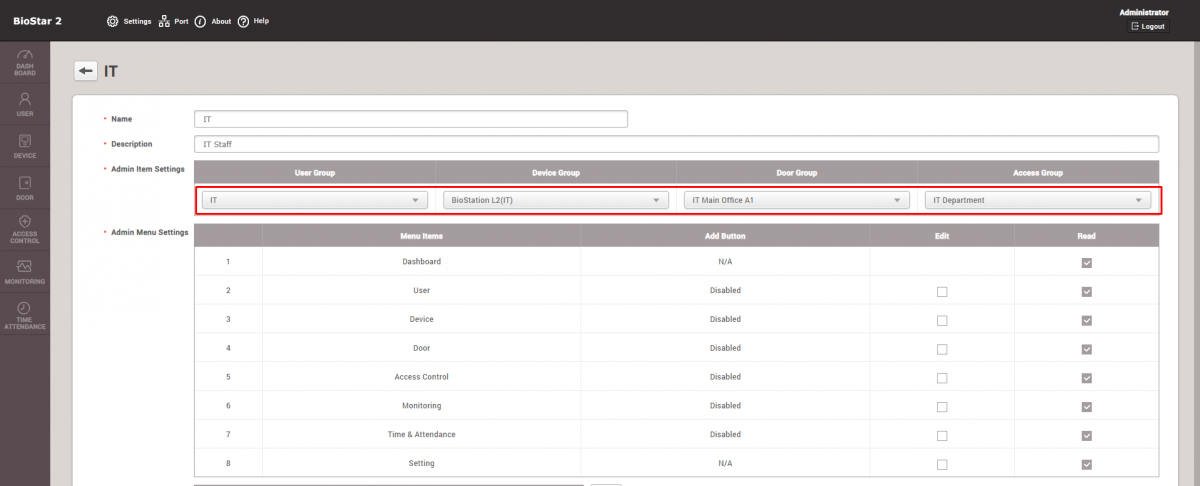Open Time Attendance sidebar icon
This screenshot has height=486, width=1200.
(25, 314)
